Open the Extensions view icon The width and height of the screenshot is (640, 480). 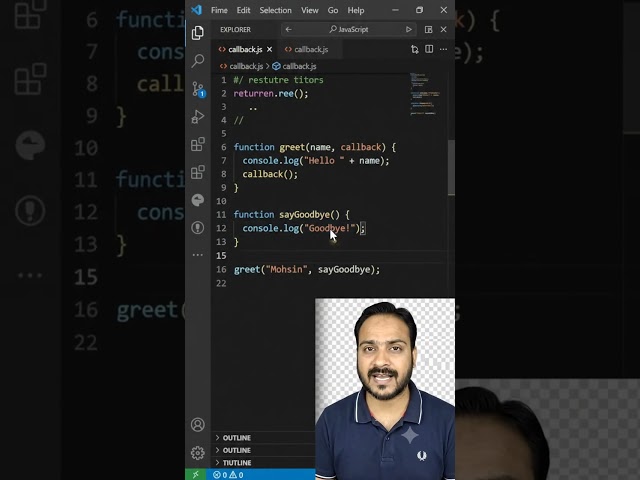point(198,144)
